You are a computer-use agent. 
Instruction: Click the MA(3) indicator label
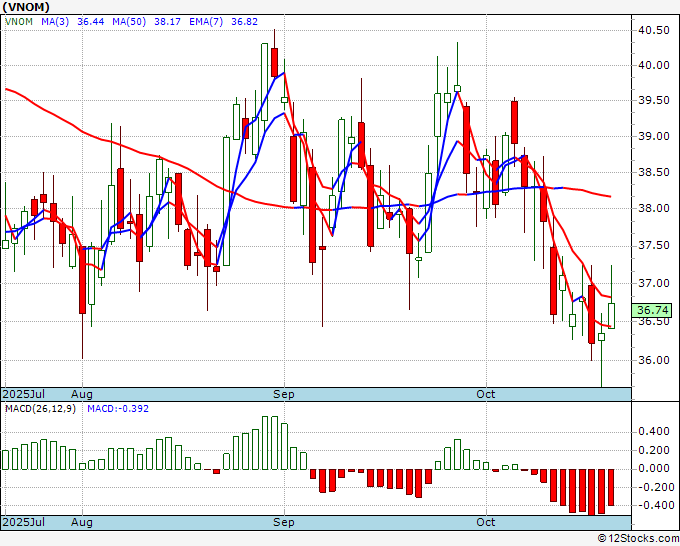coord(55,21)
